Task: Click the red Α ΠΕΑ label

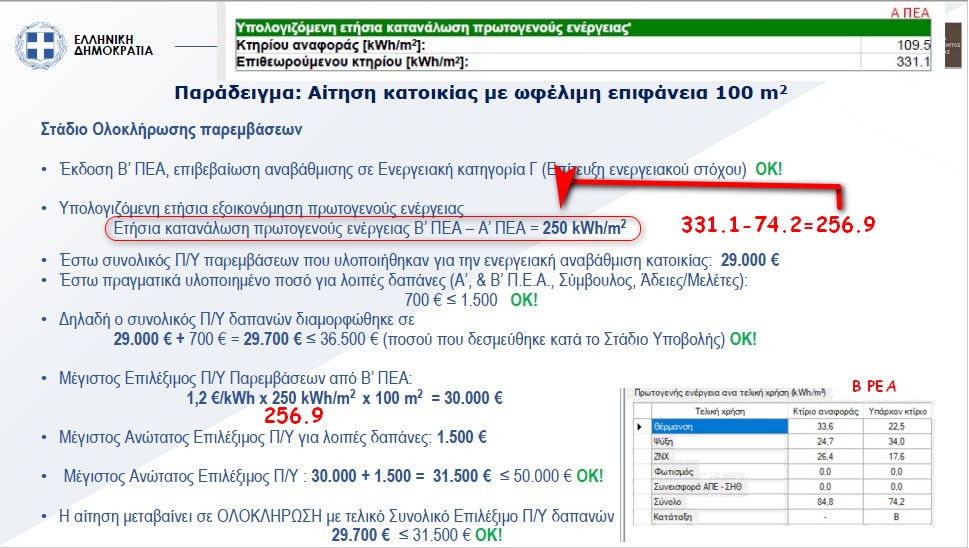Action: [910, 11]
